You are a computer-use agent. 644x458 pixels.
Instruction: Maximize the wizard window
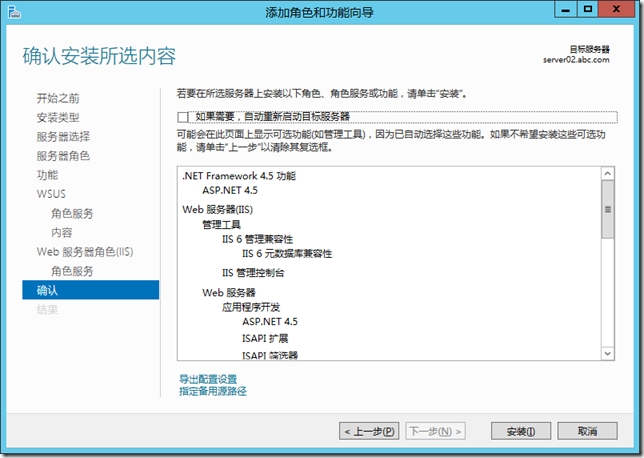click(588, 9)
